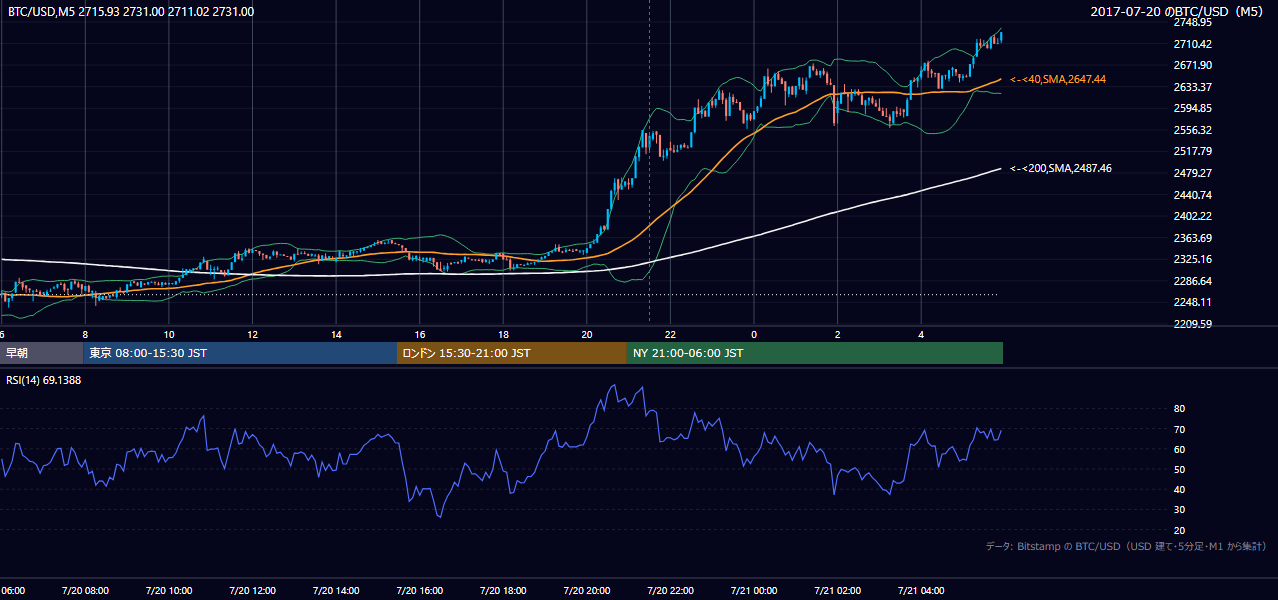Click the Bitstamp data source attribution text
1278x600 pixels.
1126,547
